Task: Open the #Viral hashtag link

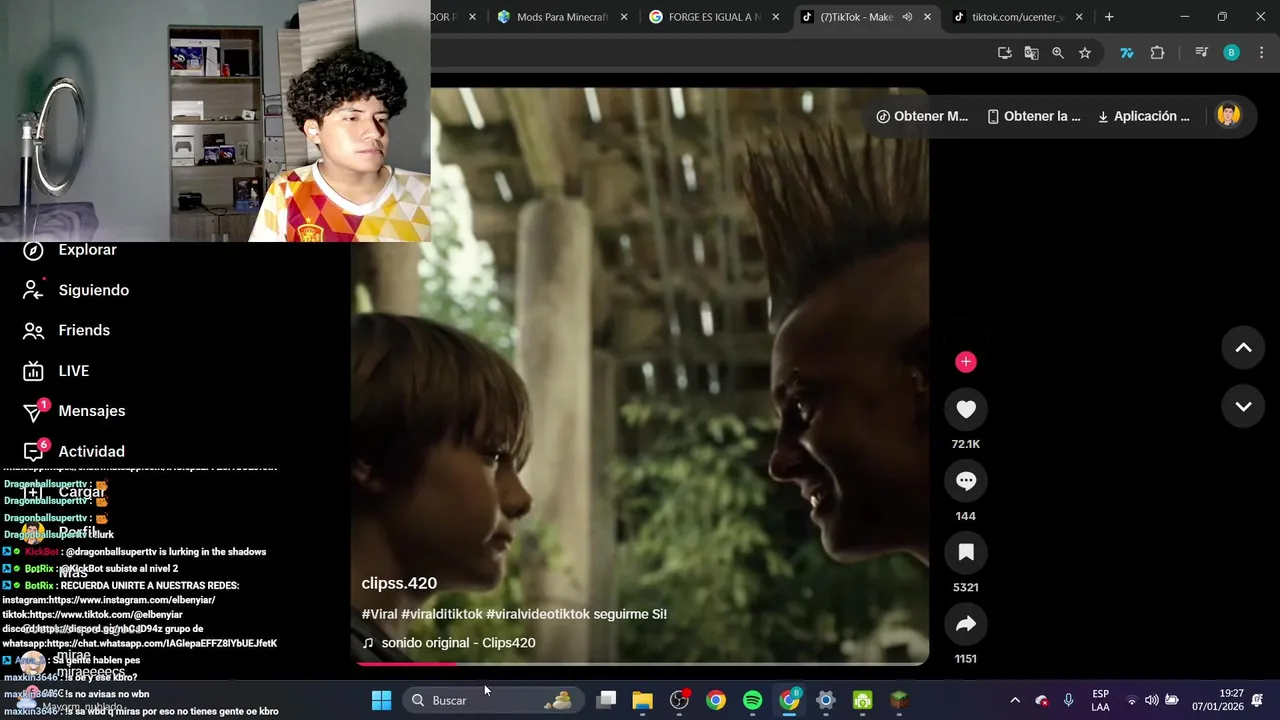Action: [x=379, y=614]
